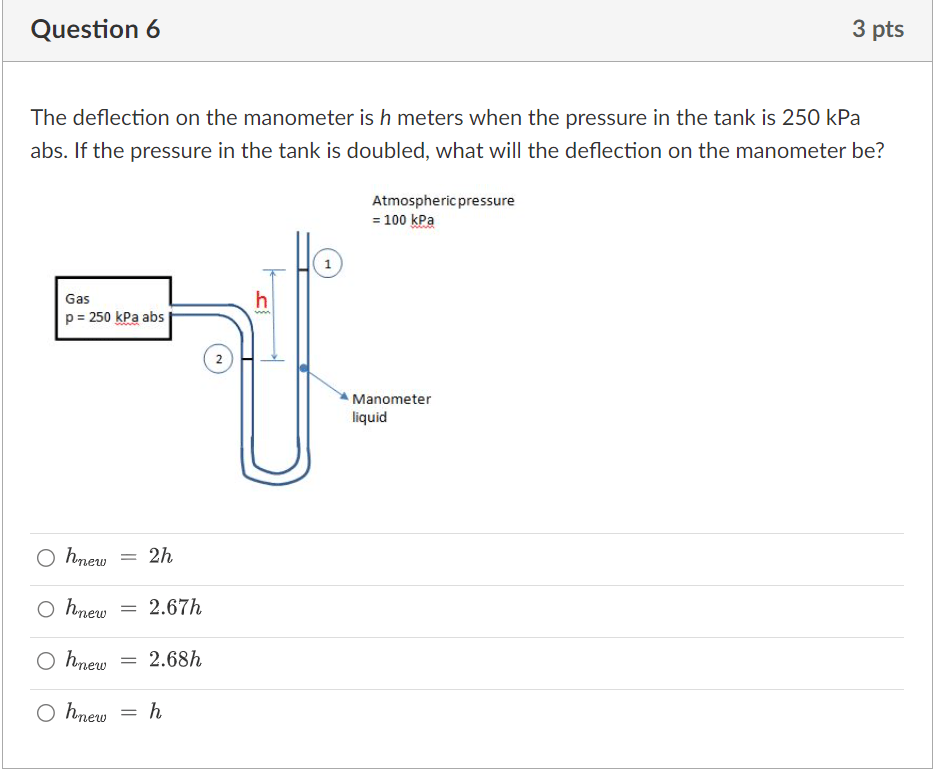Click the Gas p = 250 kPa tank box
The image size is (933, 771).
coord(113,307)
